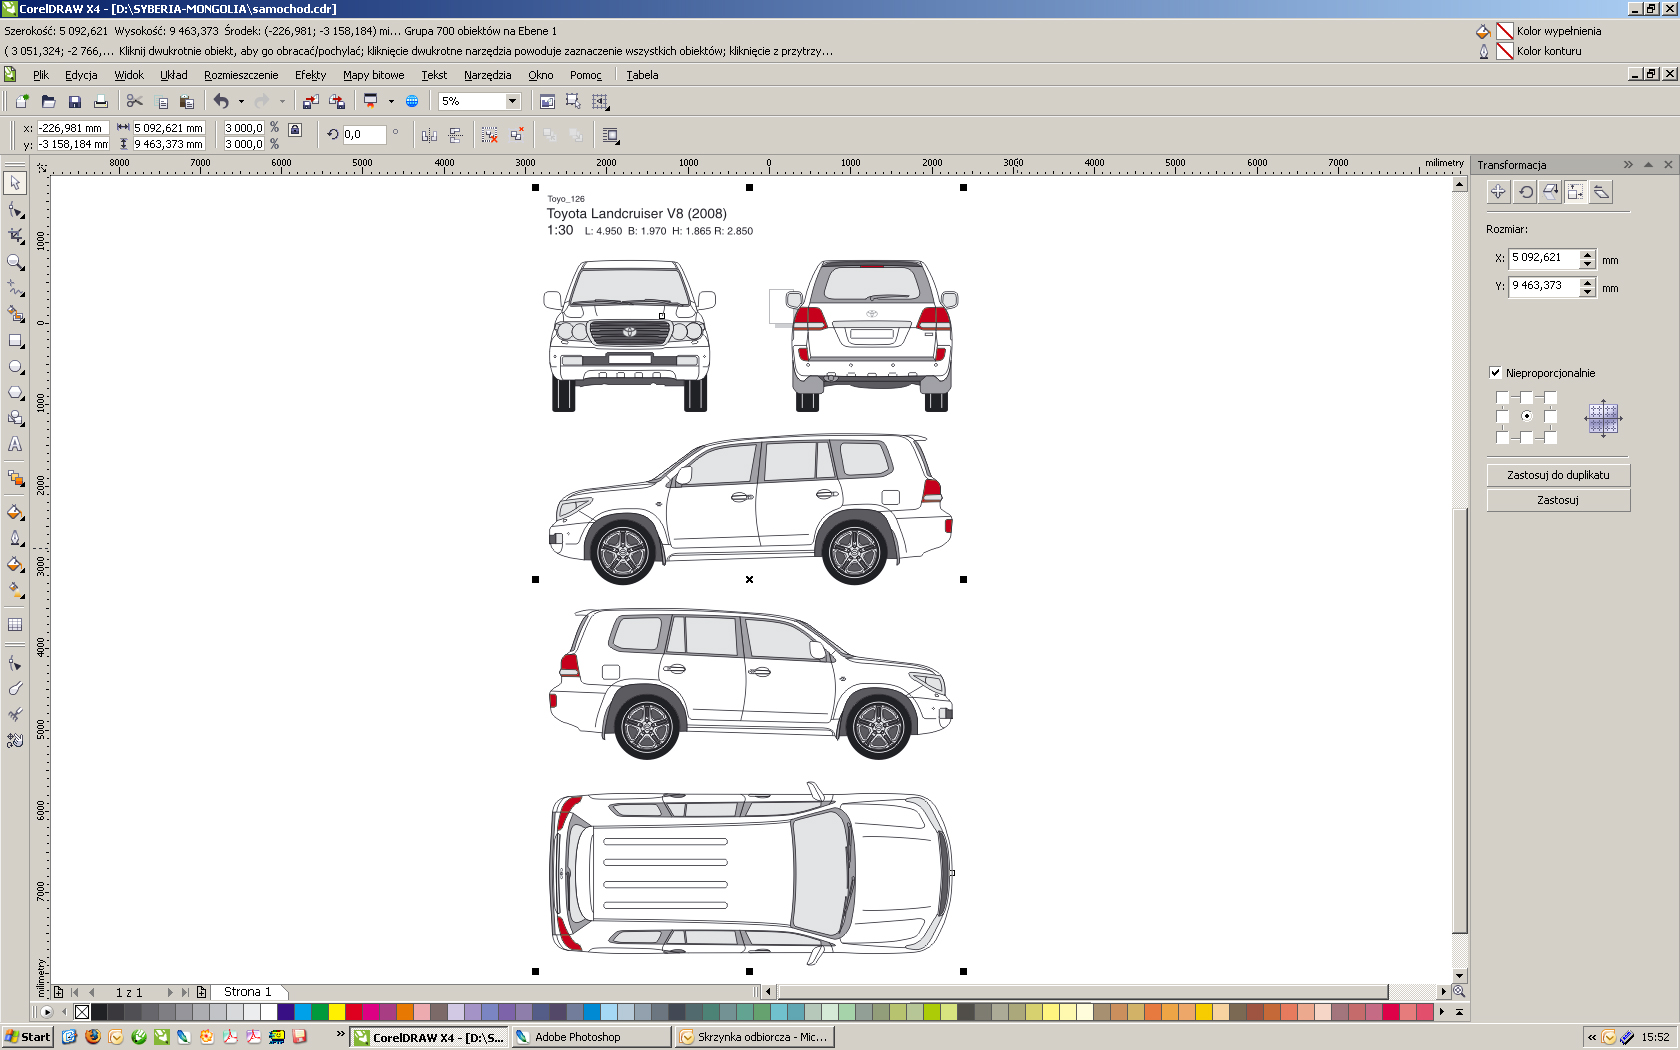The height and width of the screenshot is (1050, 1680).
Task: Click the horizontal scrollbar of the canvas
Action: [x=1083, y=992]
